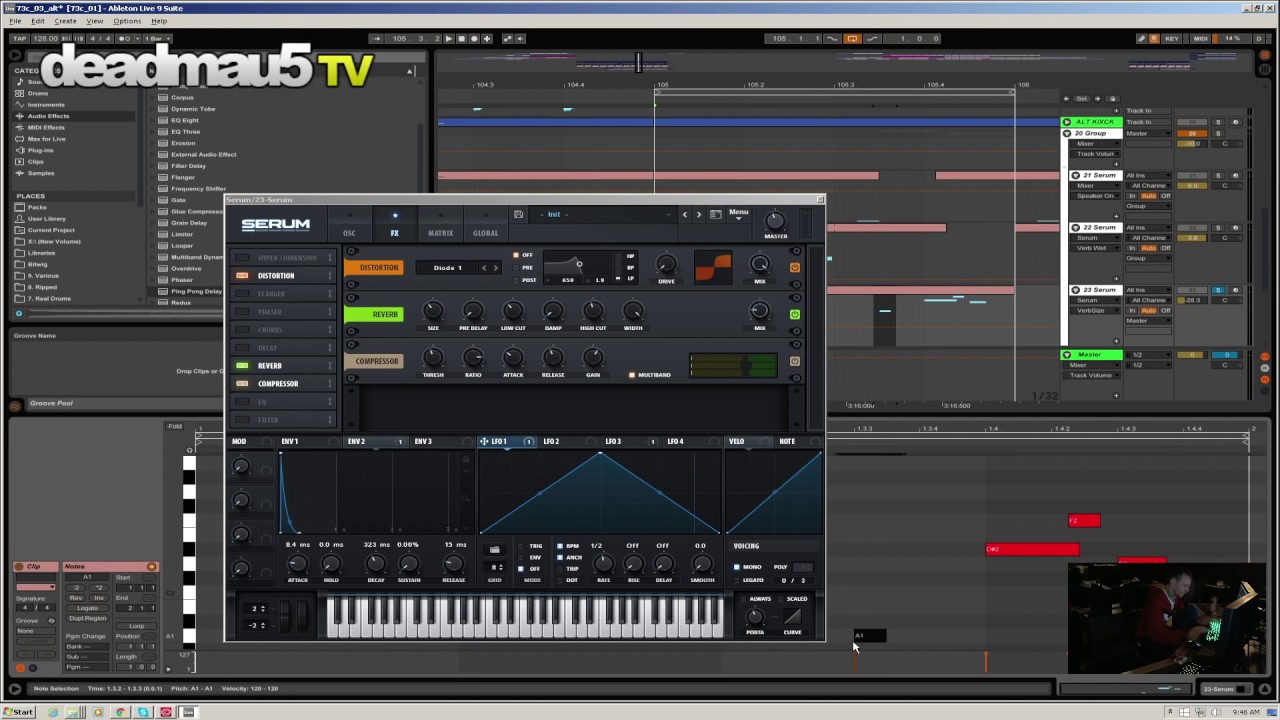1280x720 pixels.
Task: Adjust the distortion Drive knob
Action: click(x=666, y=265)
